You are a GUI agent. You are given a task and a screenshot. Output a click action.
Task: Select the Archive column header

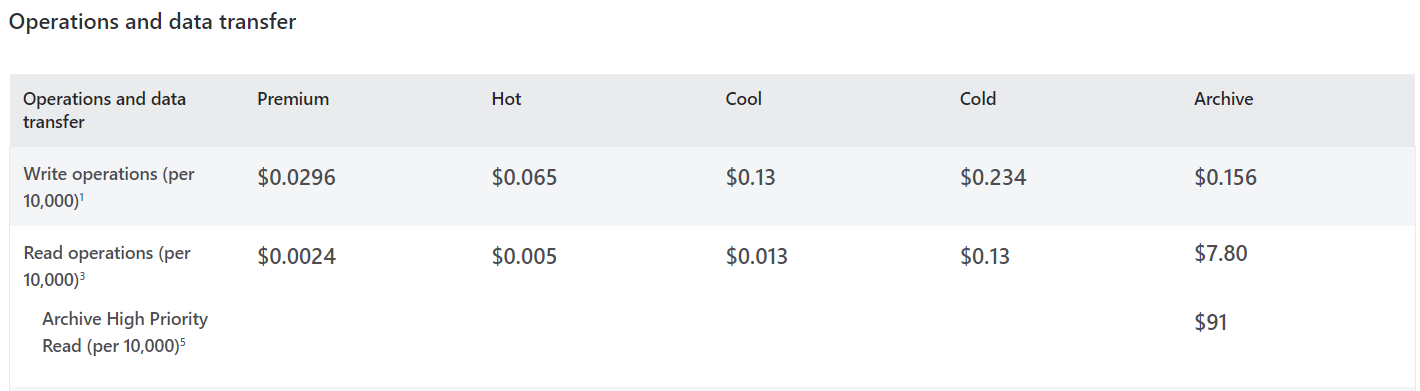point(1223,99)
